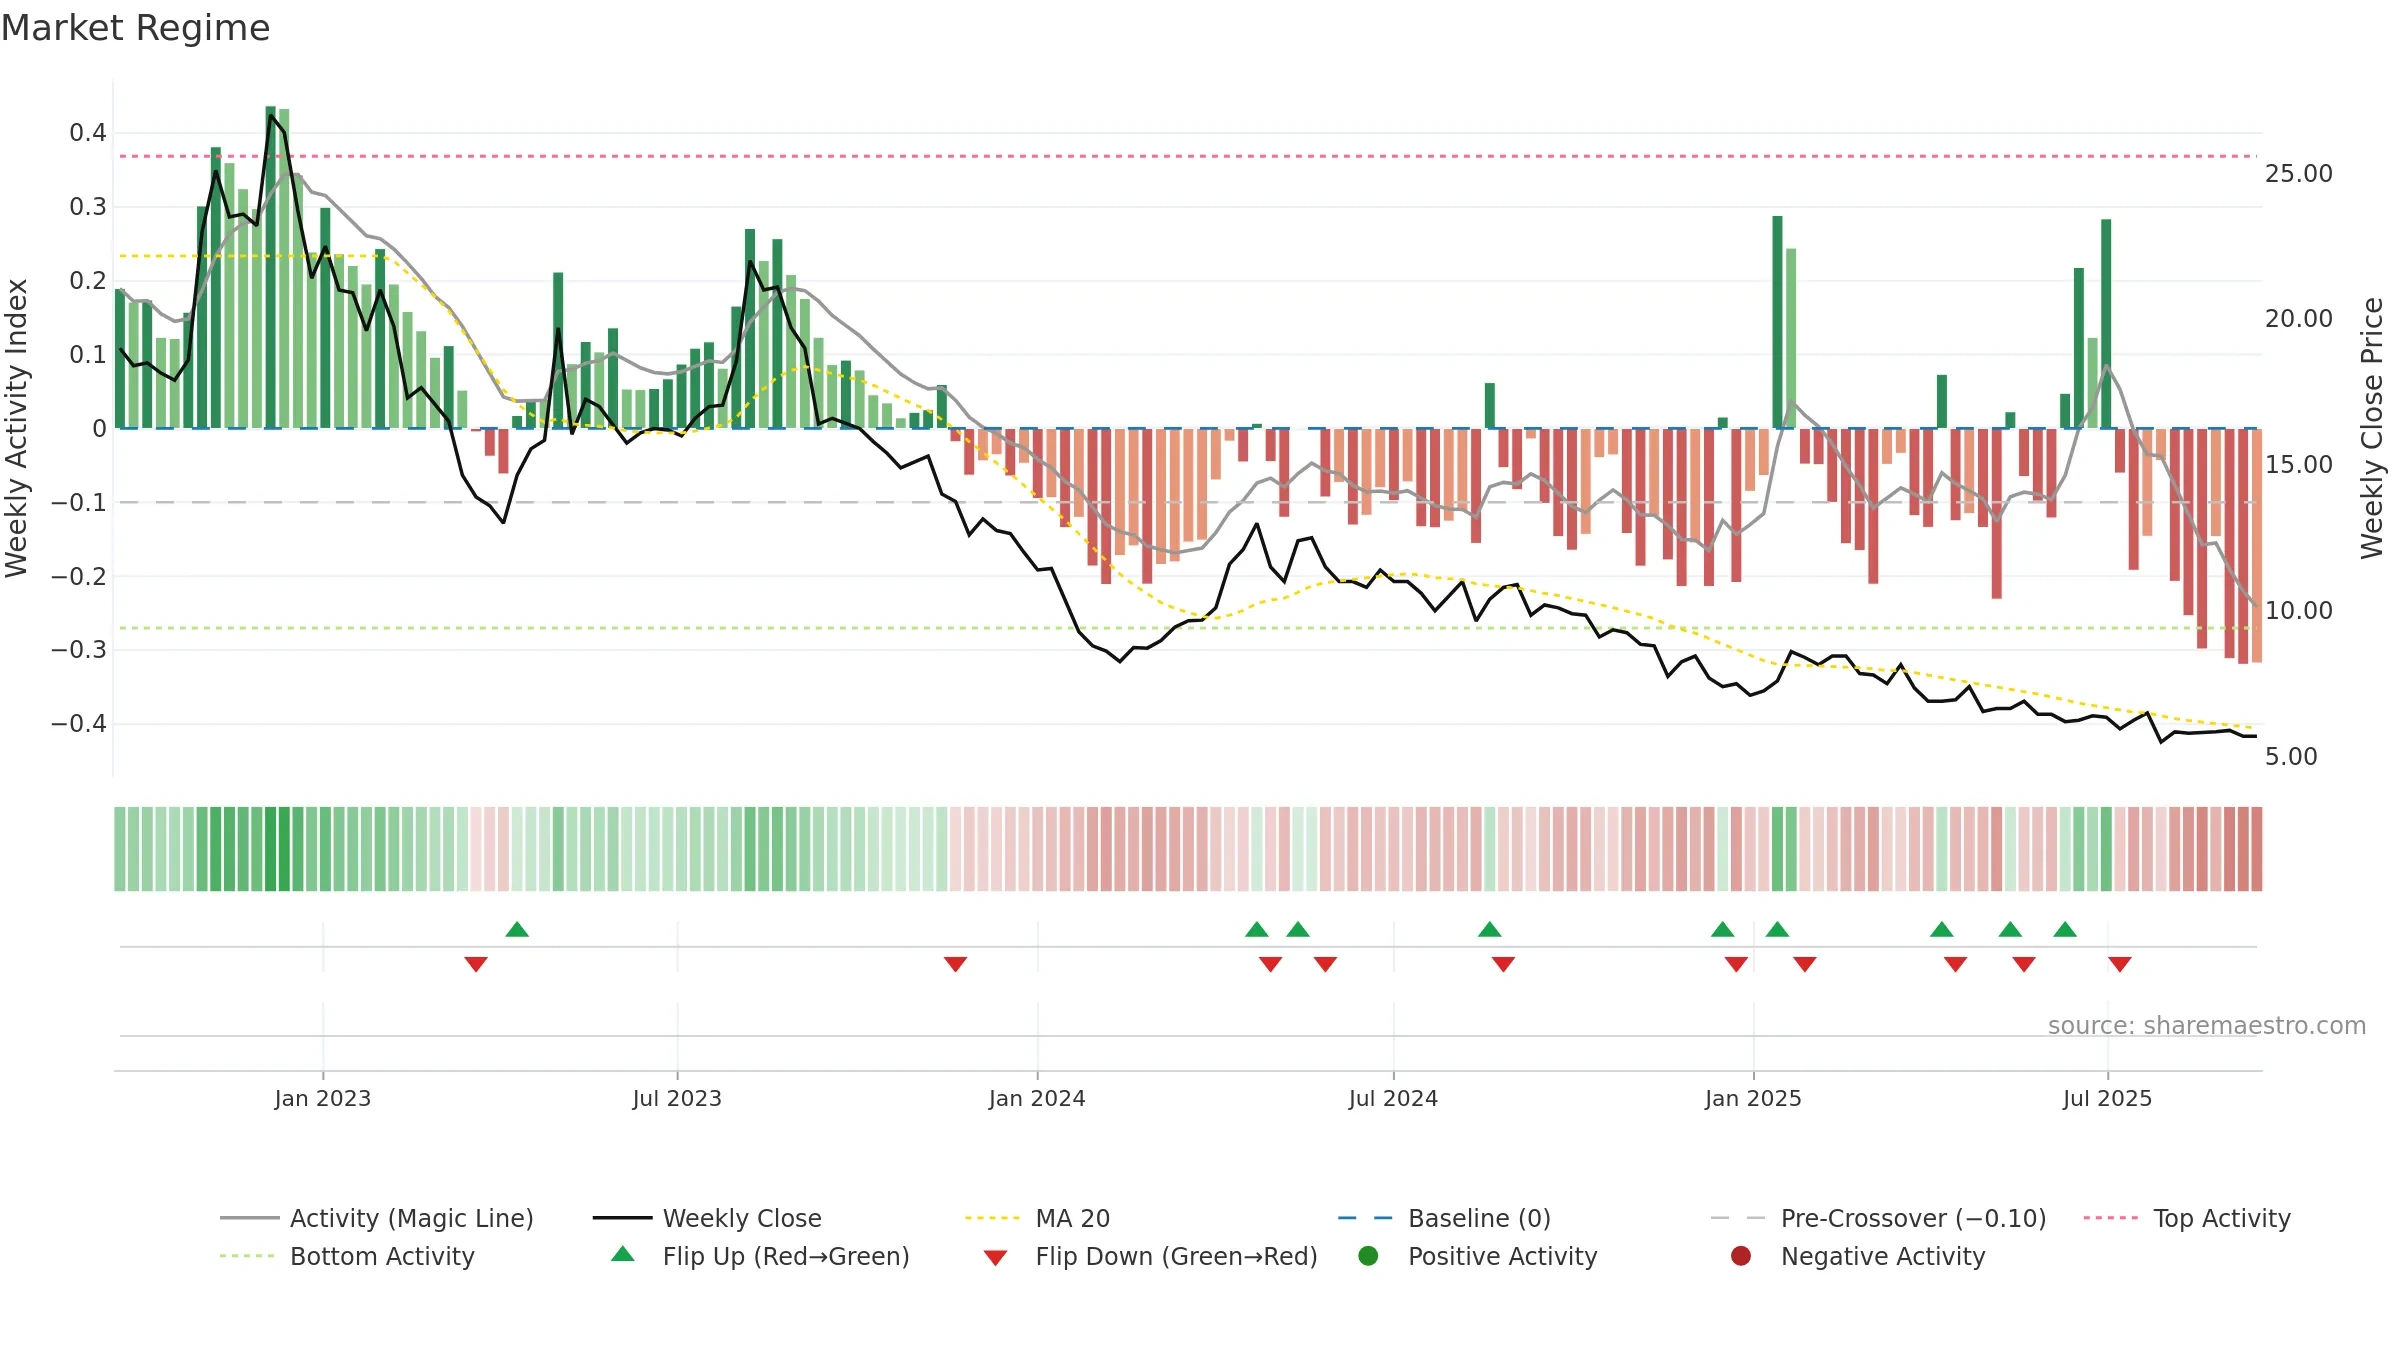Toggle the Baseline (0) legend entry

1444,1218
